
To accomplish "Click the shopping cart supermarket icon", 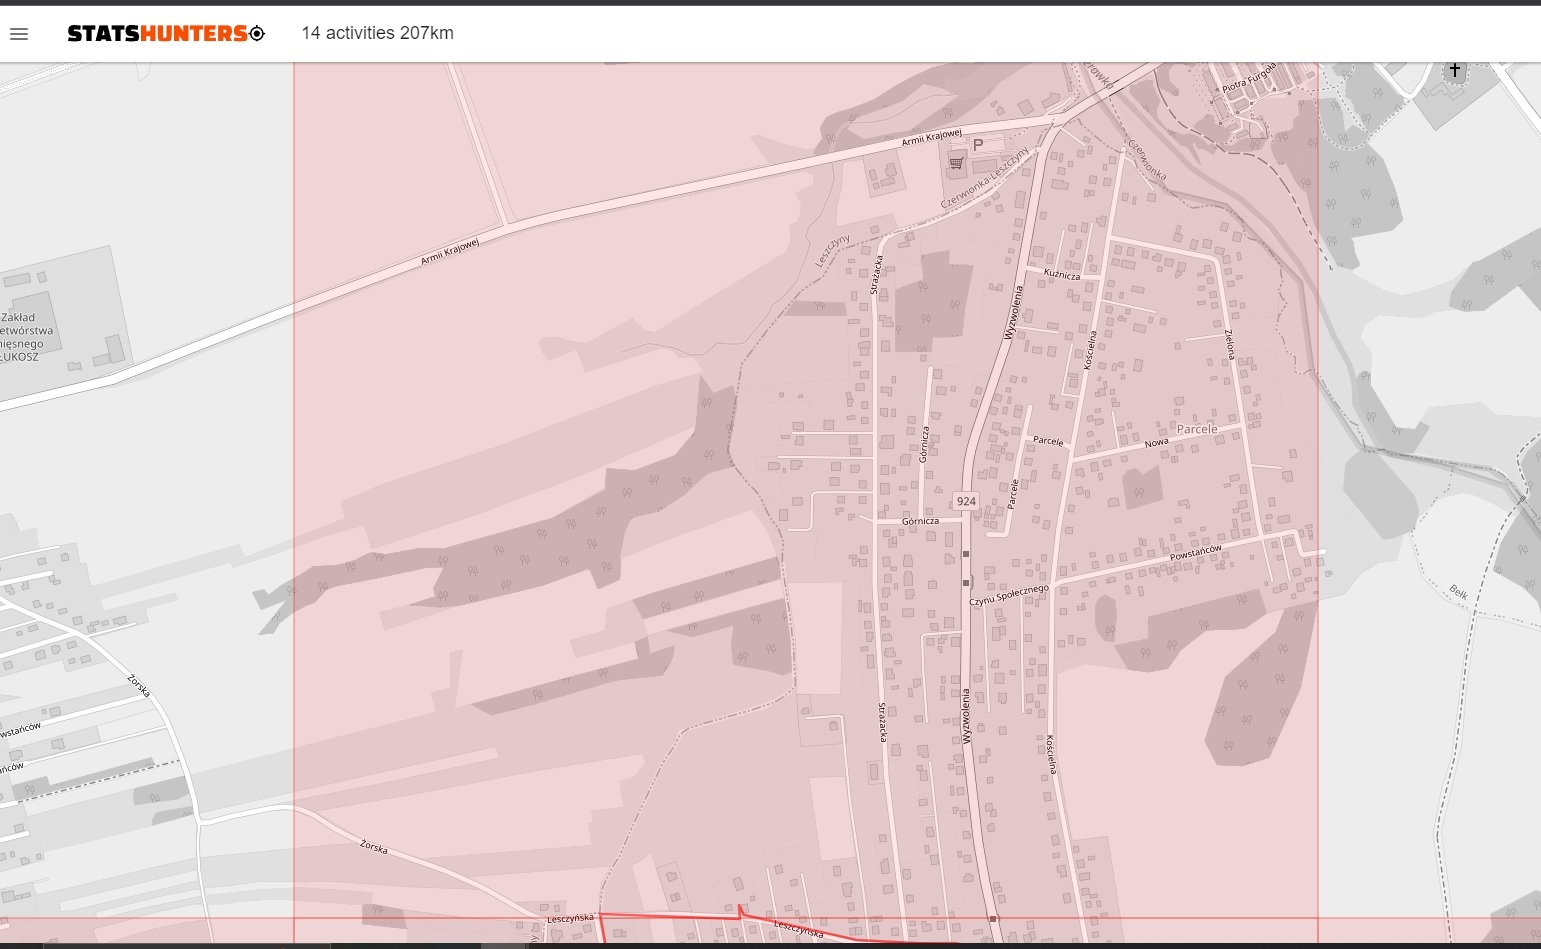I will [x=956, y=163].
